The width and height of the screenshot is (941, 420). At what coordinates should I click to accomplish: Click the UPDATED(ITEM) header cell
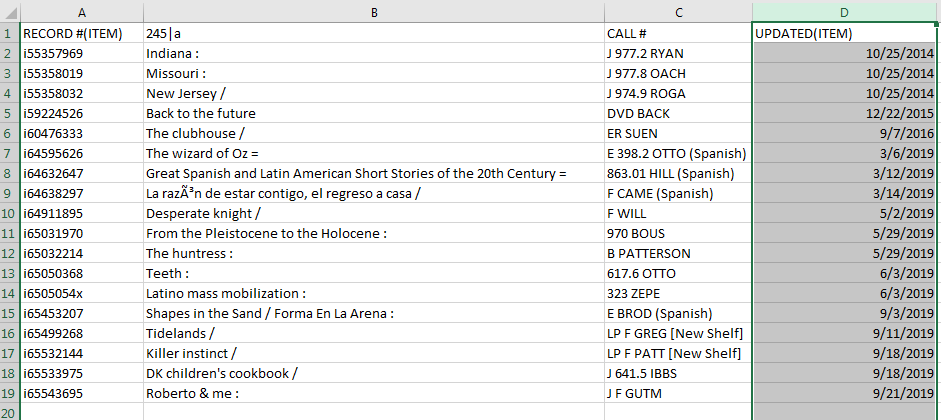tap(845, 33)
